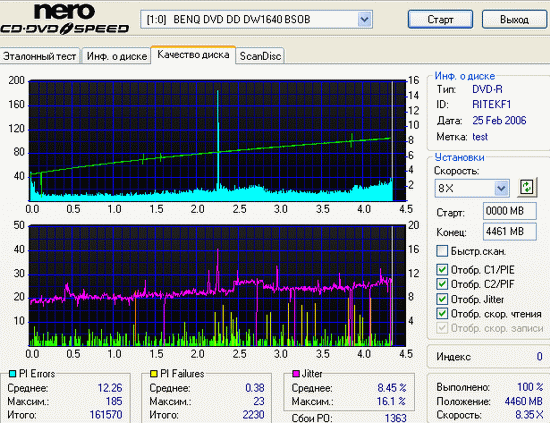Click the yellow PI Failures legend square

coord(153,374)
